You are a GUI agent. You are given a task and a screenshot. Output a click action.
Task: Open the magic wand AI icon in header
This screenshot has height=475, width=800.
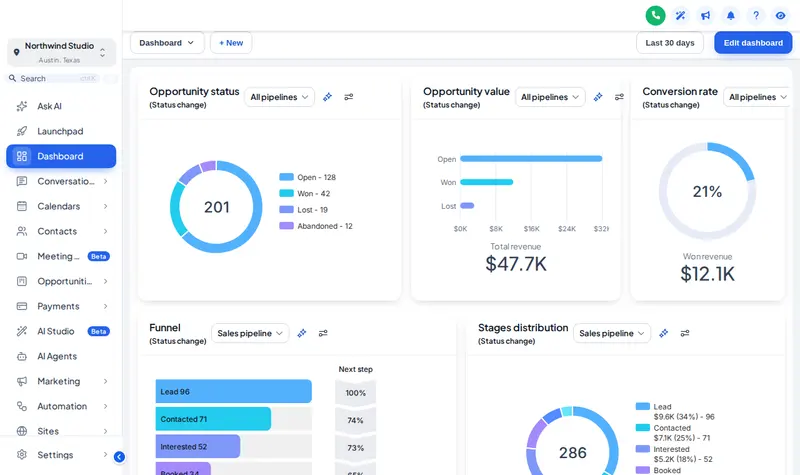pyautogui.click(x=680, y=15)
